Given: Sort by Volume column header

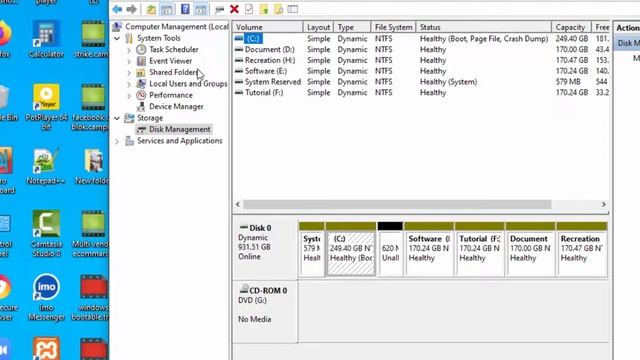Looking at the screenshot, I should point(268,27).
